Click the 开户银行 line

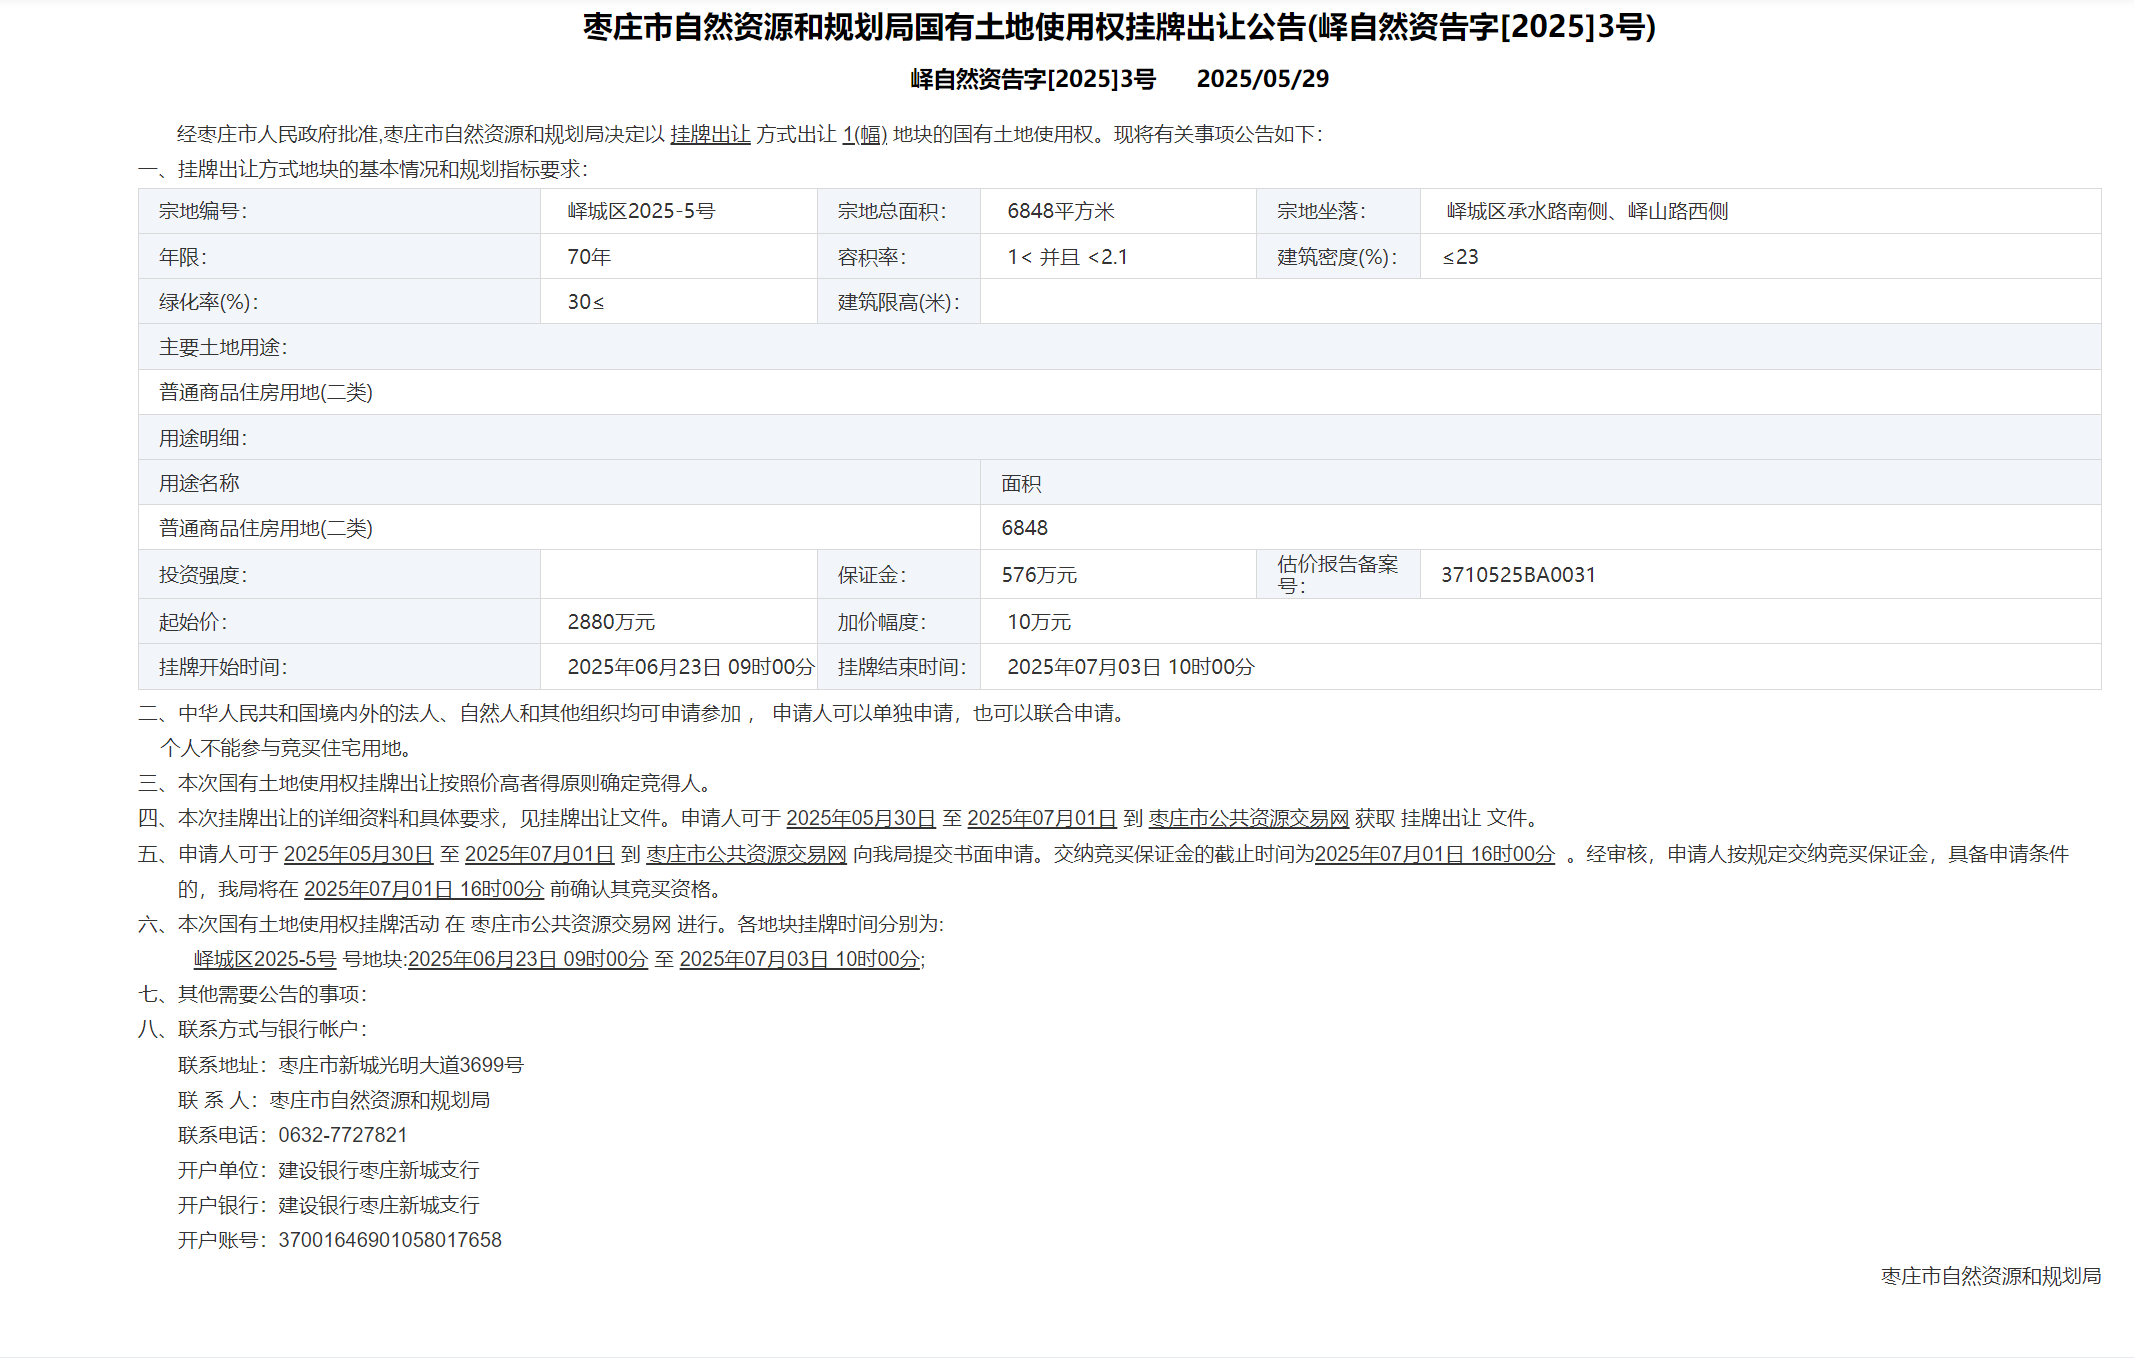click(x=329, y=1205)
